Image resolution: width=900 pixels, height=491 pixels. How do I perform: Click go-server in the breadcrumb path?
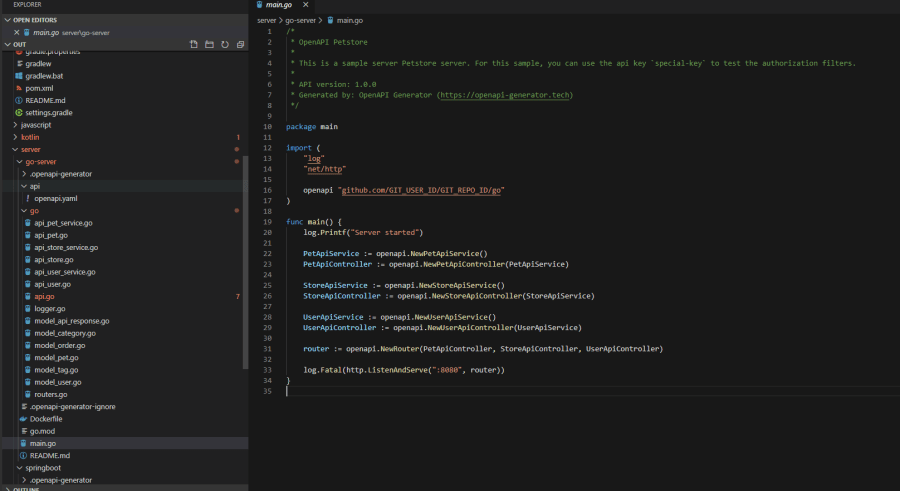(x=300, y=20)
